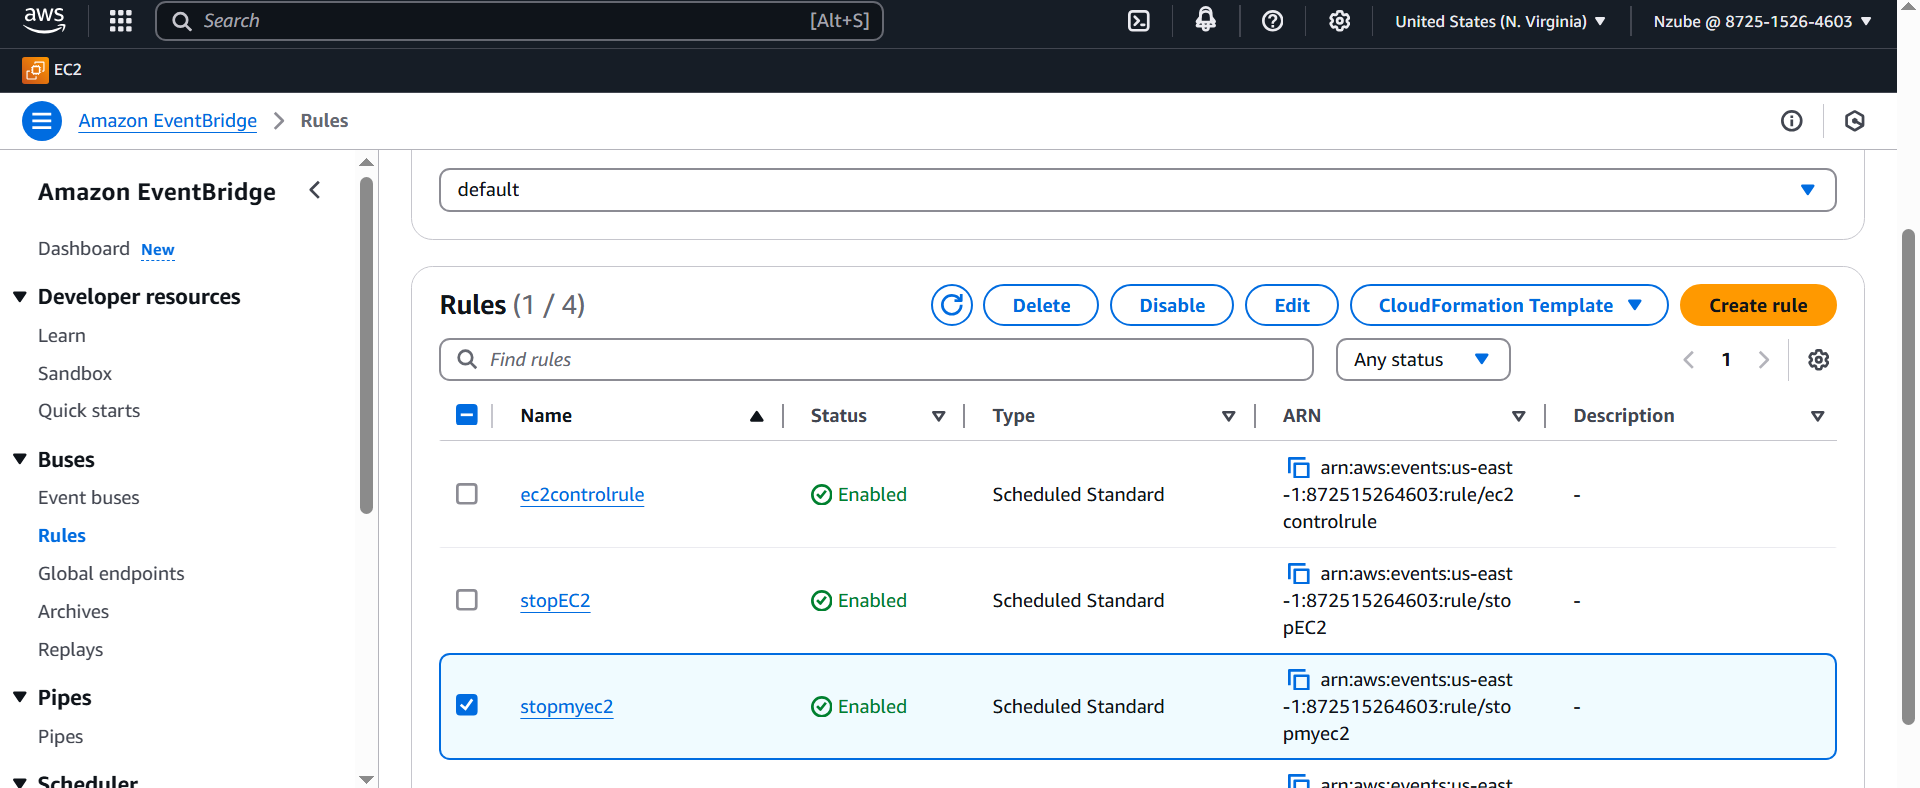Open Type column sort arrow

pos(1229,416)
